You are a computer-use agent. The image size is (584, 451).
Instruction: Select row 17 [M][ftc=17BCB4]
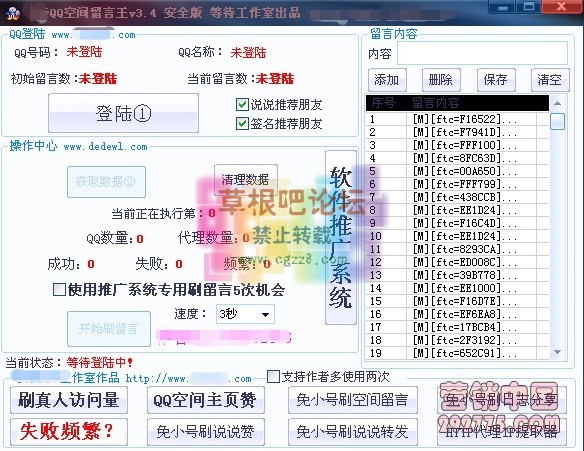click(457, 327)
